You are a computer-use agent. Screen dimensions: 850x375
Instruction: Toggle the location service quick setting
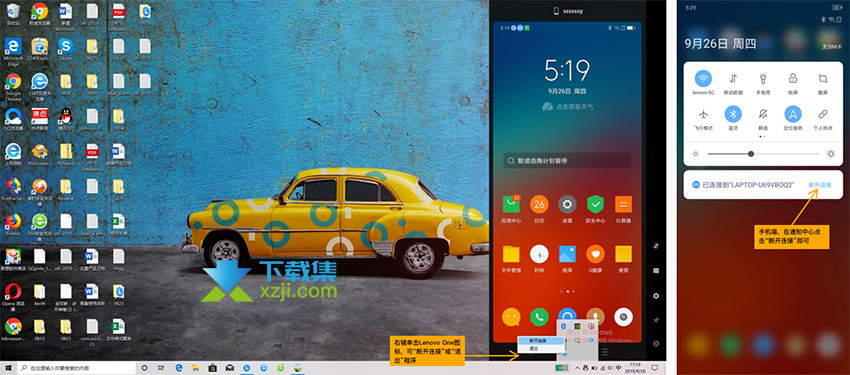(x=793, y=114)
